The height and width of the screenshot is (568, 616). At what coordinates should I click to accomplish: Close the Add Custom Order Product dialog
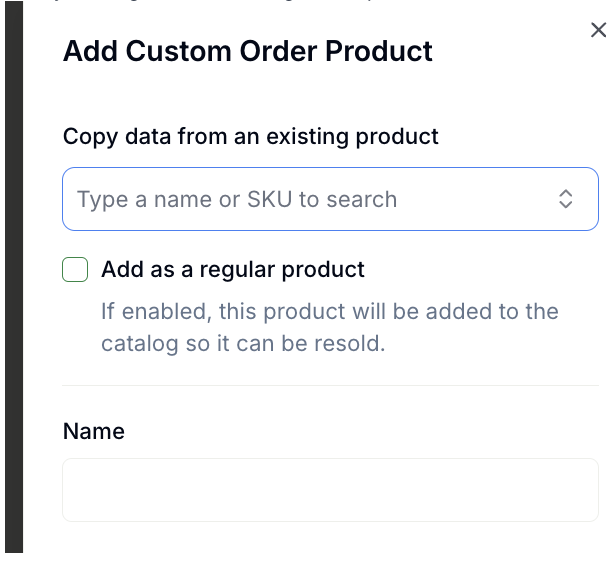click(x=598, y=31)
